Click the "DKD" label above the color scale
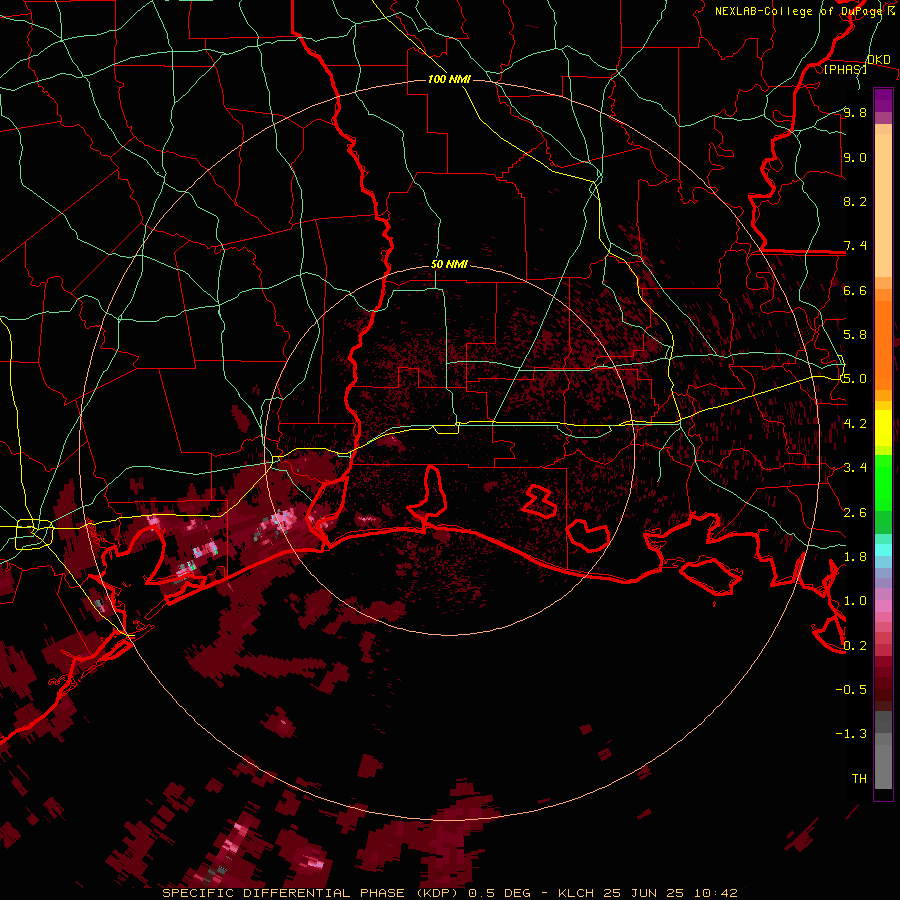 tap(879, 60)
